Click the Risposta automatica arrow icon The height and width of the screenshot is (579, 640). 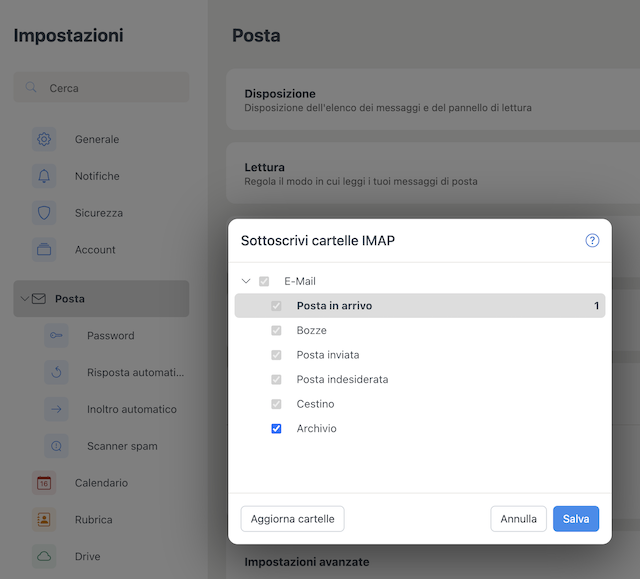pyautogui.click(x=56, y=372)
